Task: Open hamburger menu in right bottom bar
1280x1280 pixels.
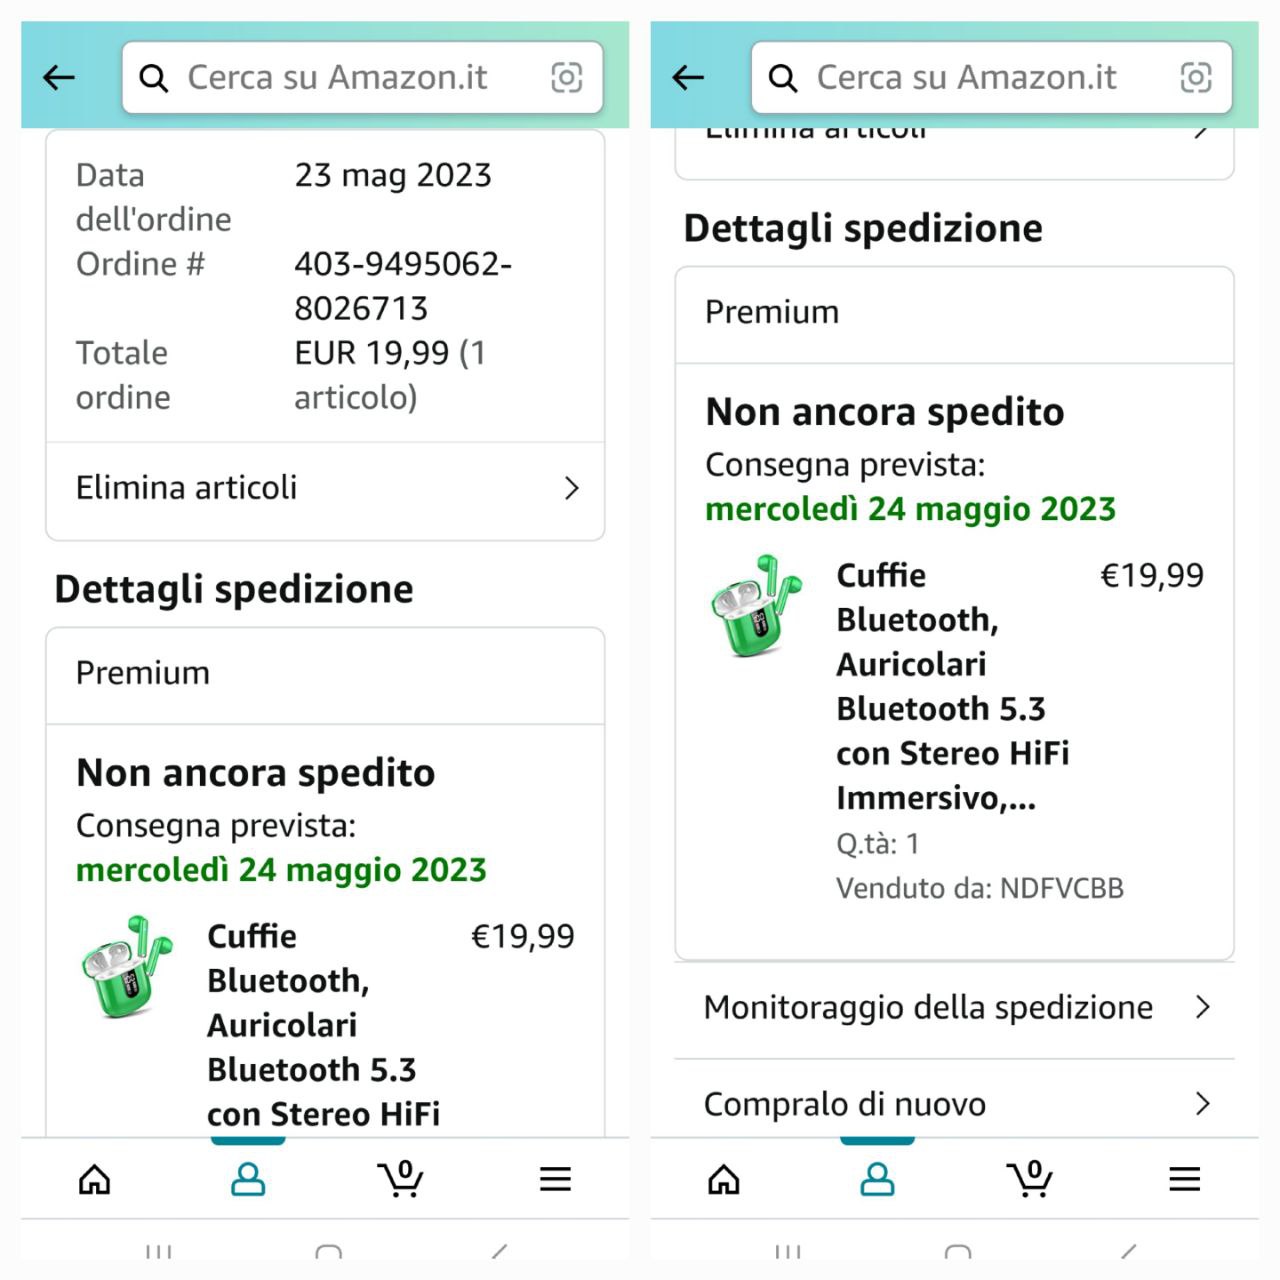Action: 1184,1179
